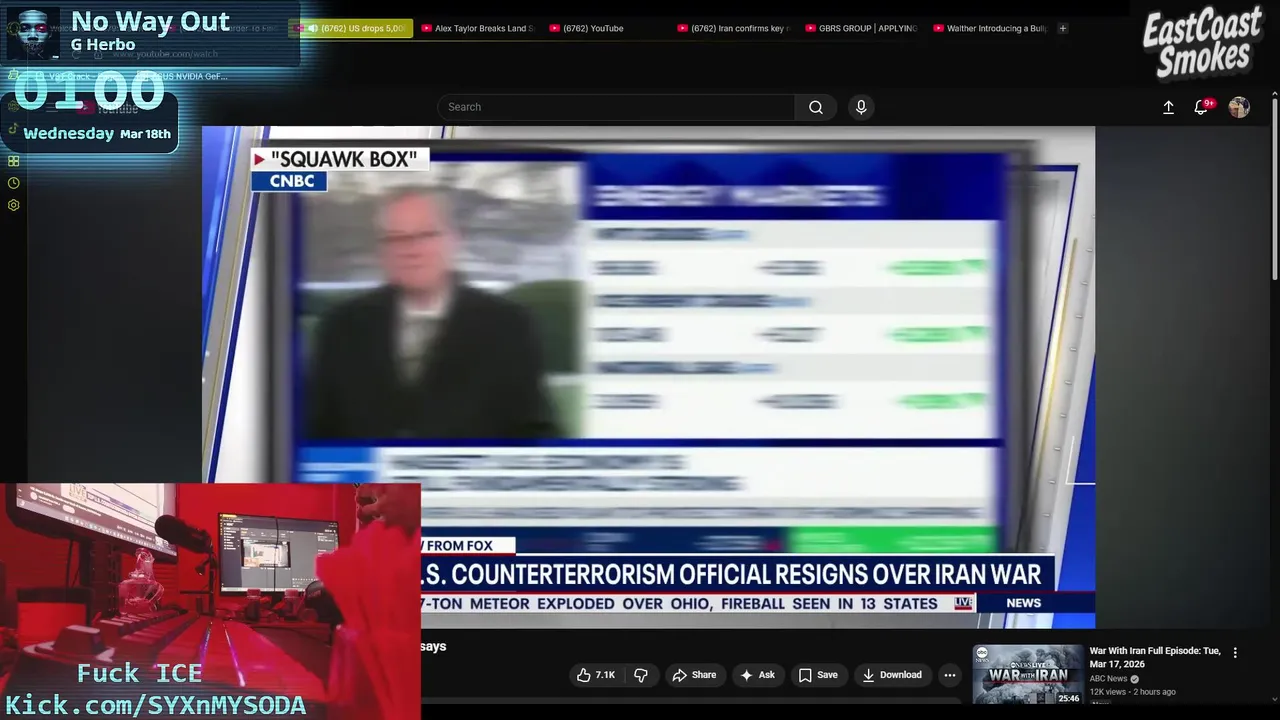Download the video
1280x720 pixels.
(892, 675)
